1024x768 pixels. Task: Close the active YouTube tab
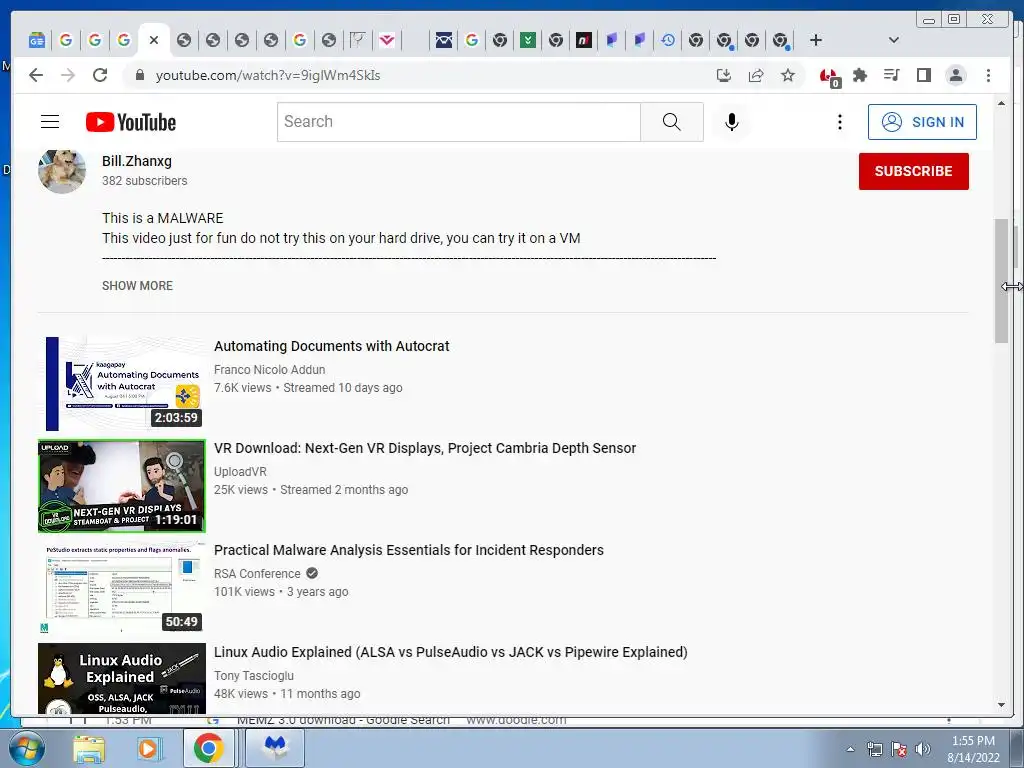(x=154, y=40)
